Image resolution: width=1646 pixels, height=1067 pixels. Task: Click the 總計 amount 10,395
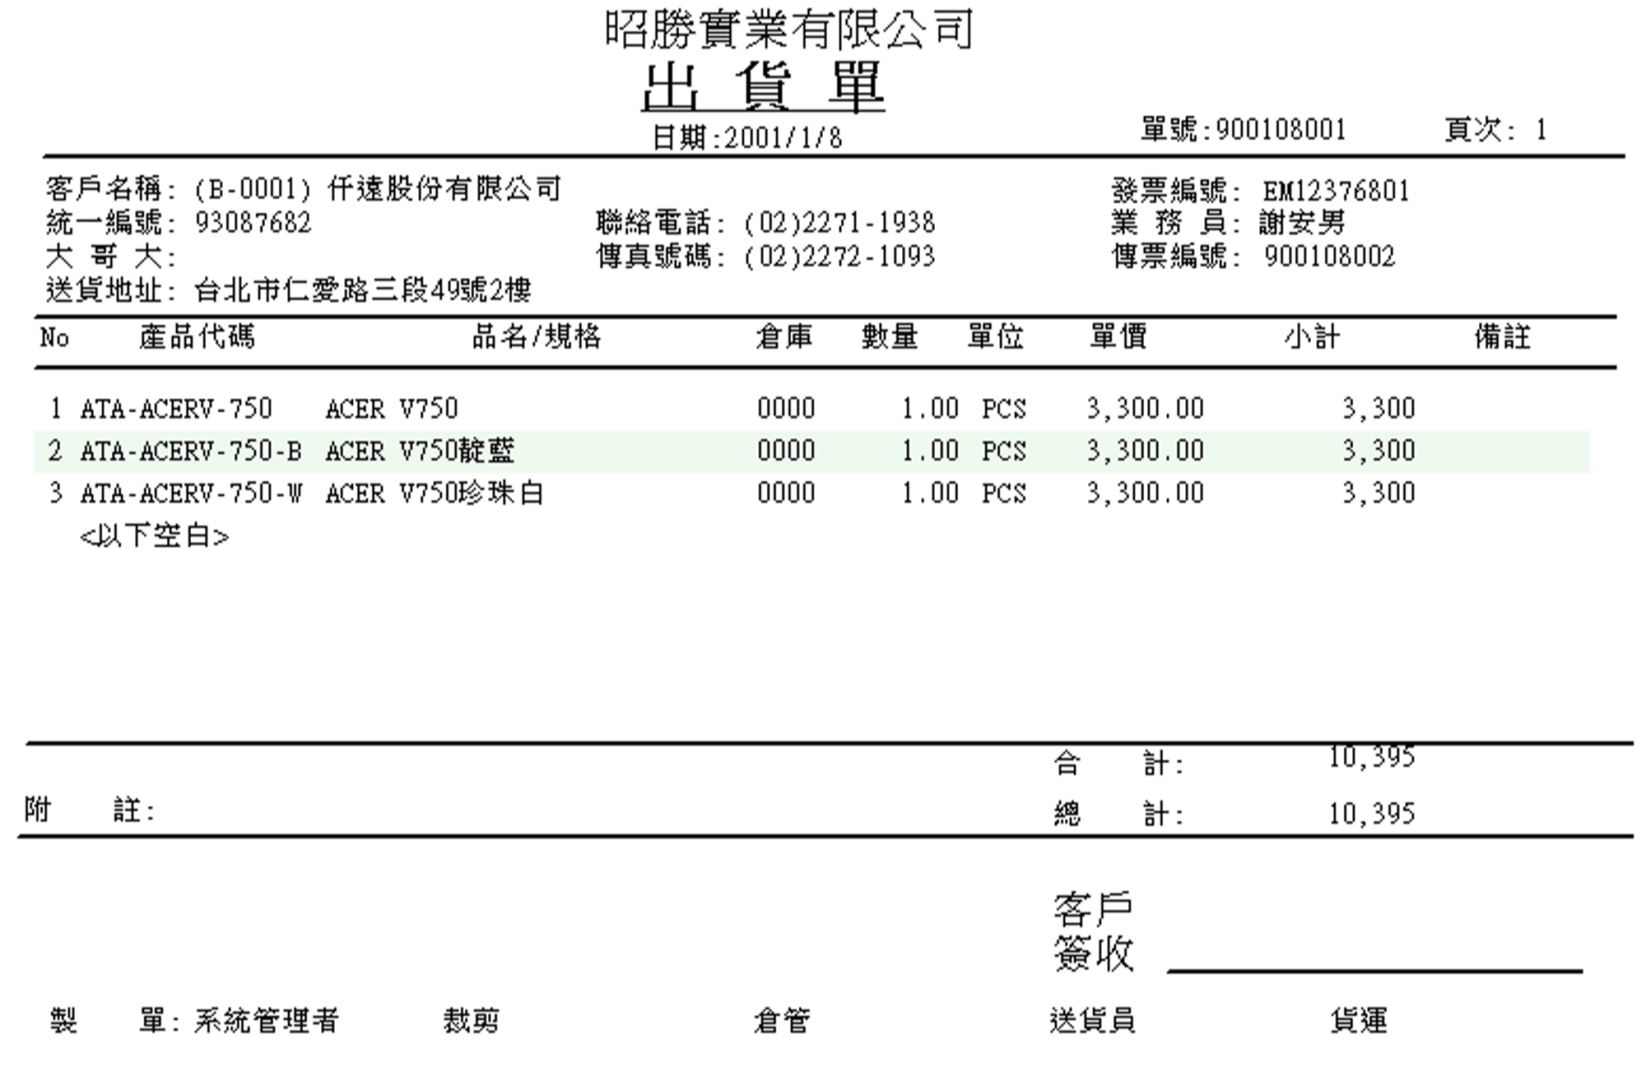pyautogui.click(x=1371, y=814)
